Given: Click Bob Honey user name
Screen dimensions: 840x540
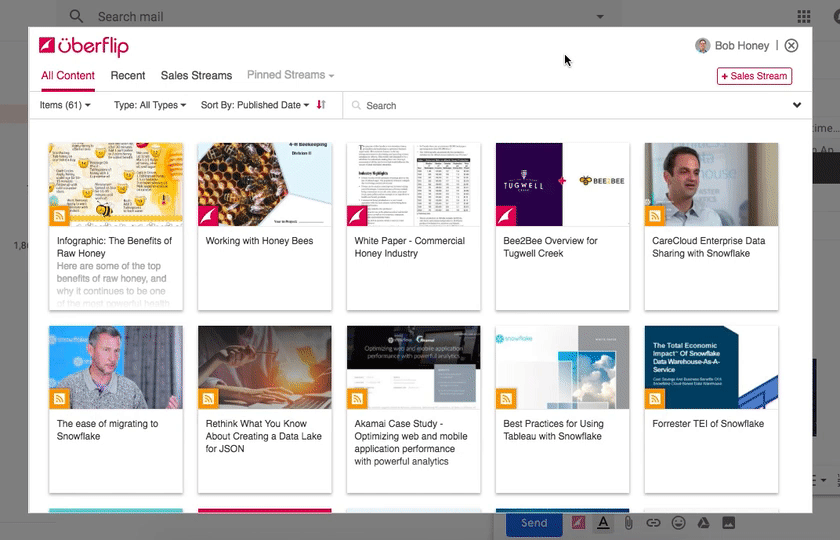Looking at the screenshot, I should pyautogui.click(x=742, y=46).
